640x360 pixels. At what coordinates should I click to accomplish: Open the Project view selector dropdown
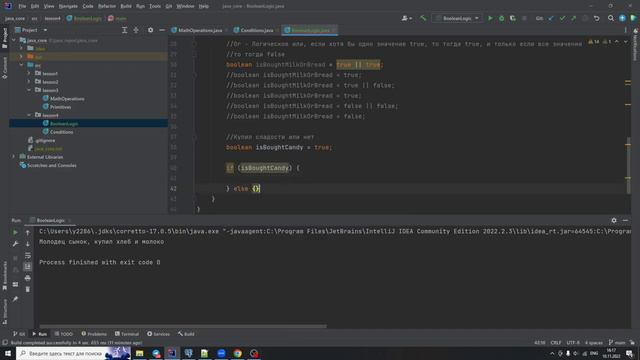tap(32, 30)
